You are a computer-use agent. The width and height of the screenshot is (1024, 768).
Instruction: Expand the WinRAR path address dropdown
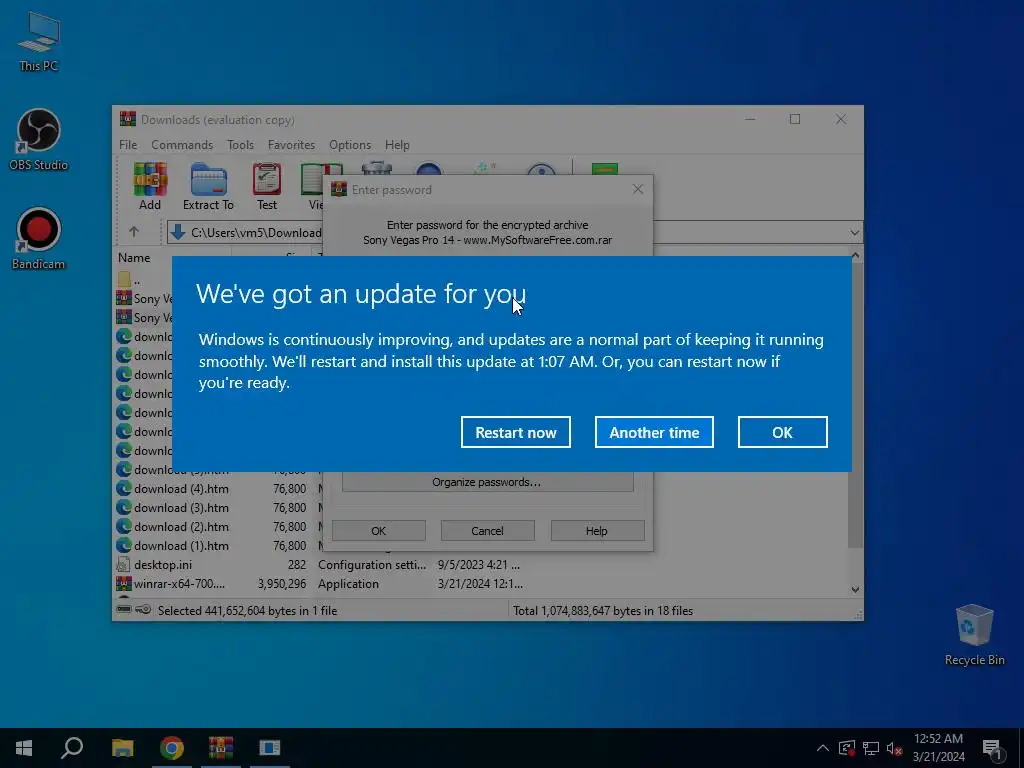pyautogui.click(x=854, y=232)
